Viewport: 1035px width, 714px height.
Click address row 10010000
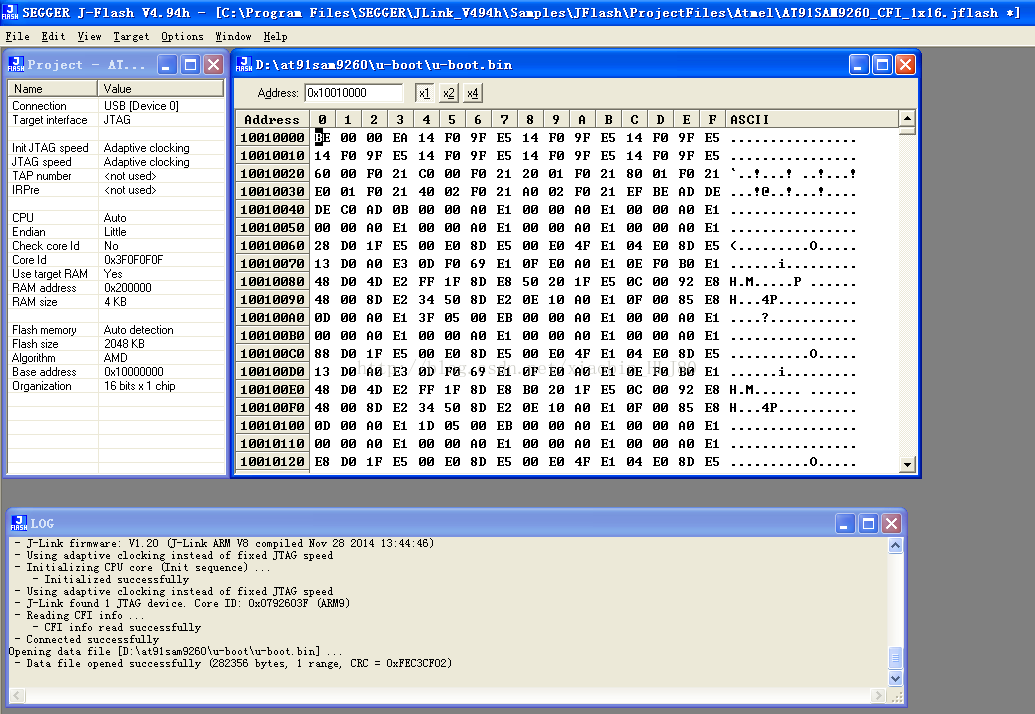point(272,137)
